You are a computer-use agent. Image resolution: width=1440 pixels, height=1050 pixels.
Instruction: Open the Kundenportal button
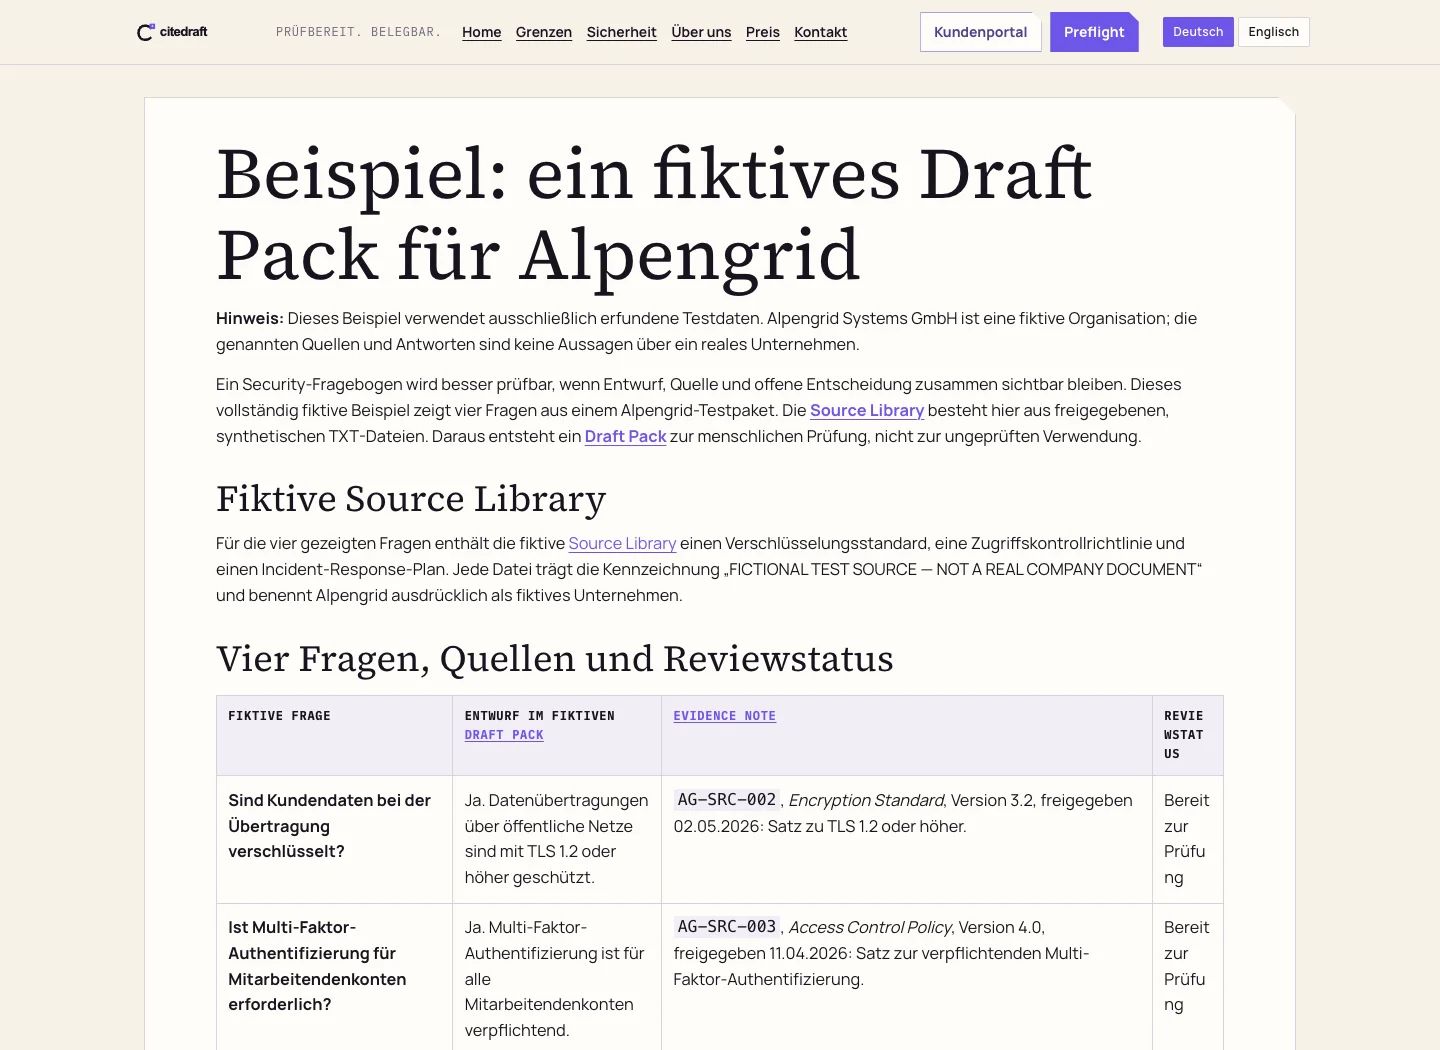(x=981, y=32)
